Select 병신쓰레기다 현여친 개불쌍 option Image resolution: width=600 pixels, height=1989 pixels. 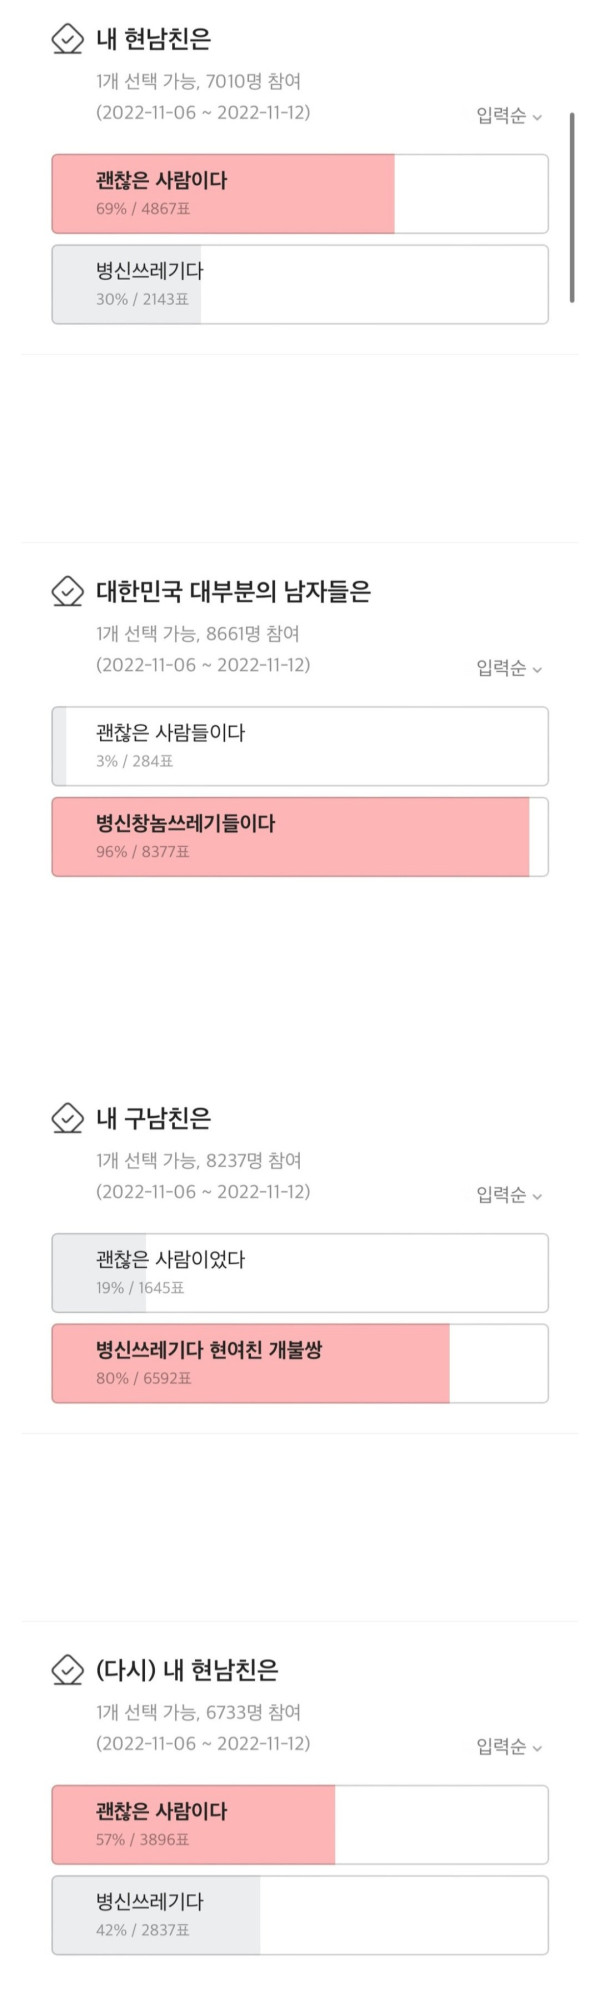click(300, 1363)
